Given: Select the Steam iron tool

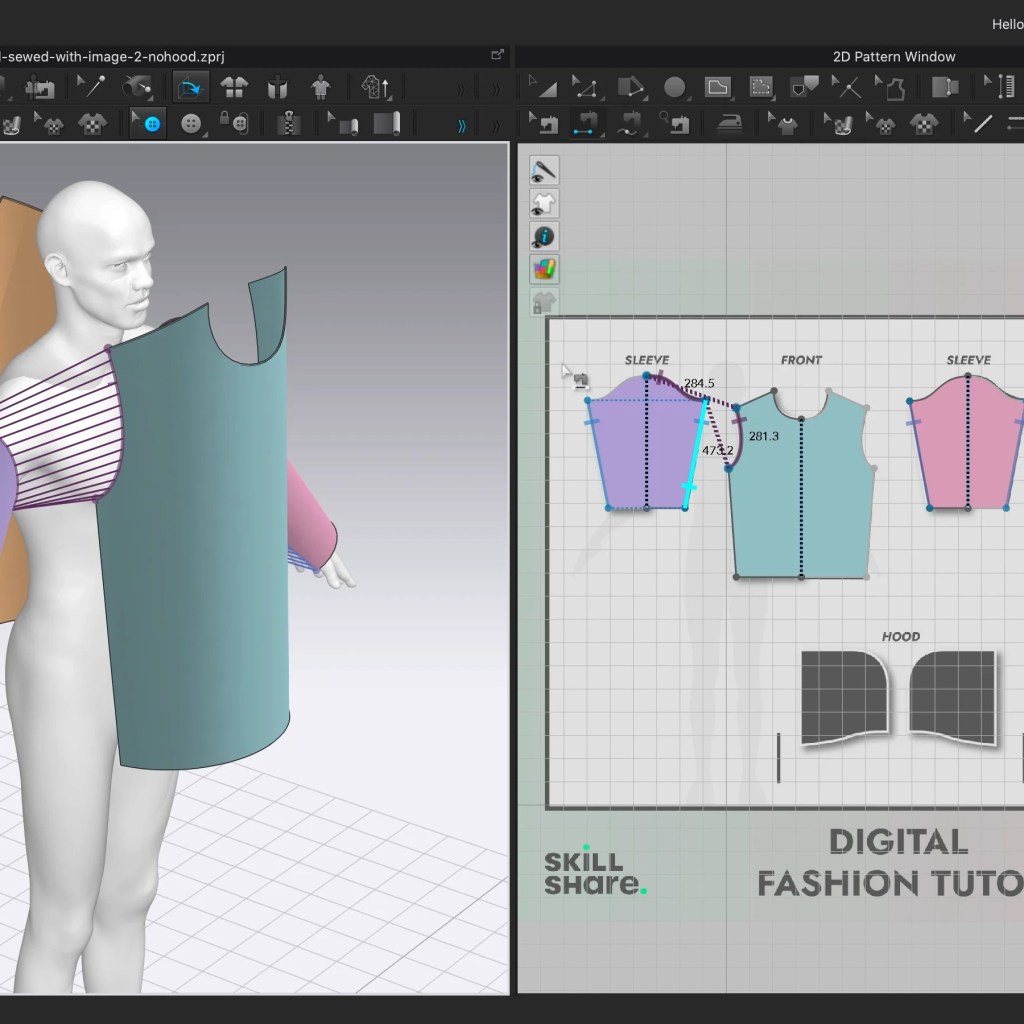Looking at the screenshot, I should pos(729,123).
